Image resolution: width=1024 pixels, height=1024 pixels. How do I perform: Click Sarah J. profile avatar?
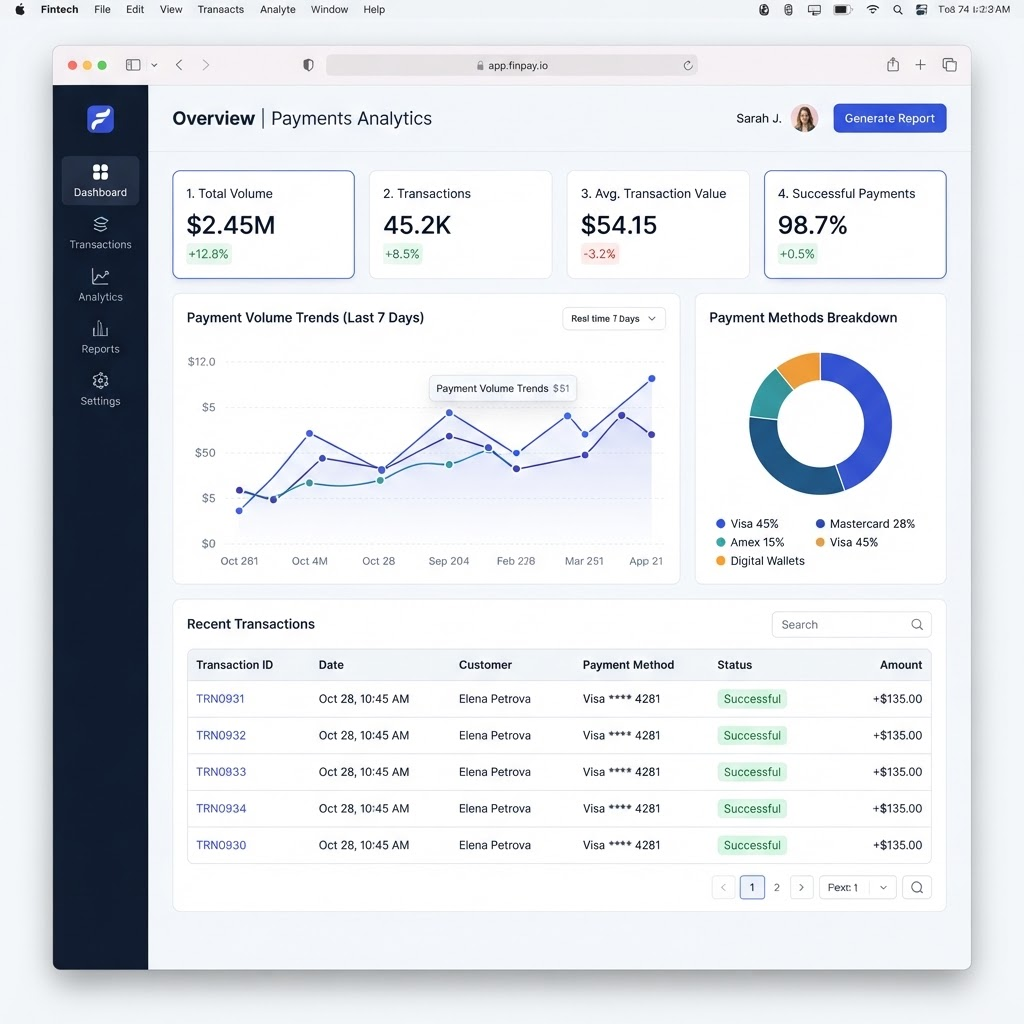point(805,118)
